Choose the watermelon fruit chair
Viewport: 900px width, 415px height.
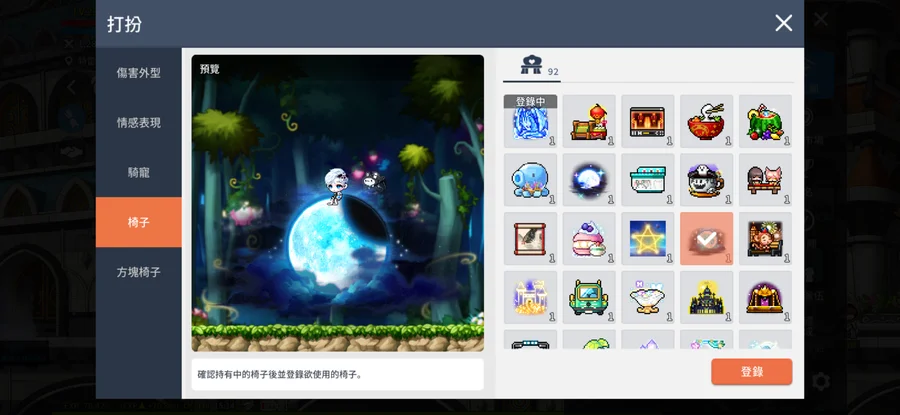(x=765, y=121)
